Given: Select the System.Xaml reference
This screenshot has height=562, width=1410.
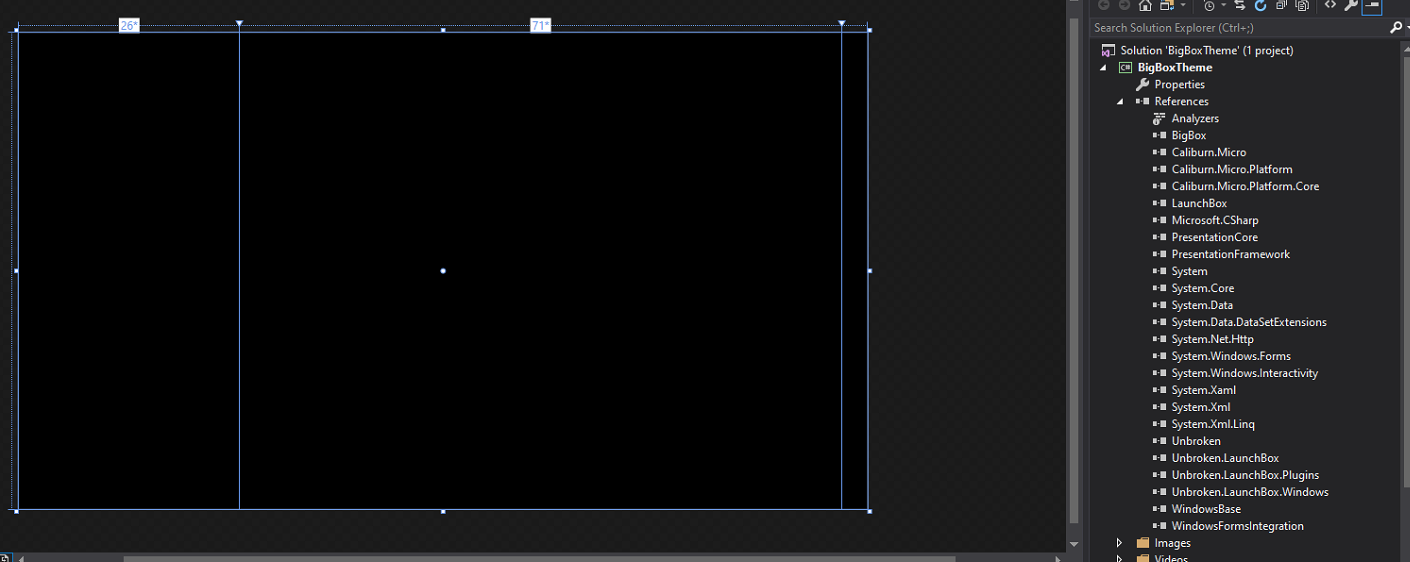Looking at the screenshot, I should point(1203,391).
